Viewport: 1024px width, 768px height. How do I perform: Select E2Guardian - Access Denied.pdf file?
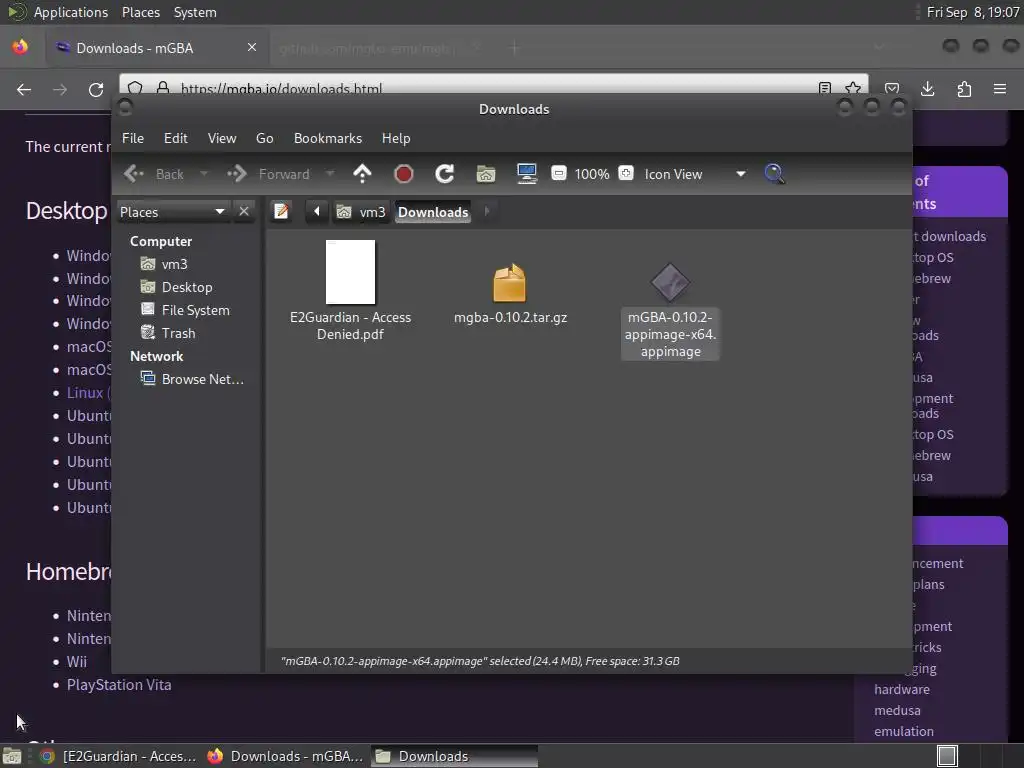[x=351, y=291]
